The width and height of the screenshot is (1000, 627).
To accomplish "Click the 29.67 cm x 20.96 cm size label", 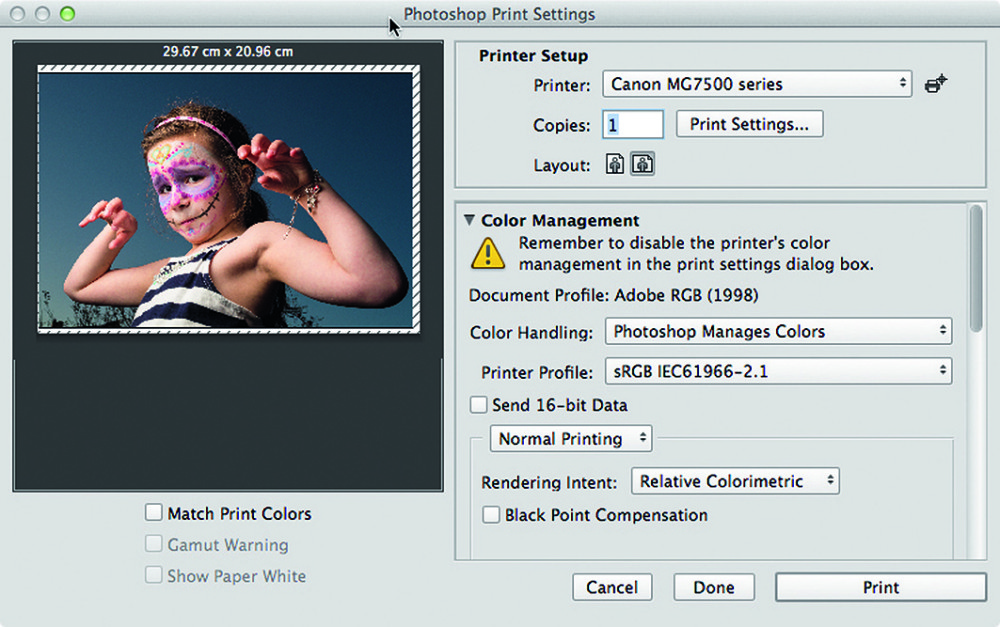I will (x=228, y=52).
